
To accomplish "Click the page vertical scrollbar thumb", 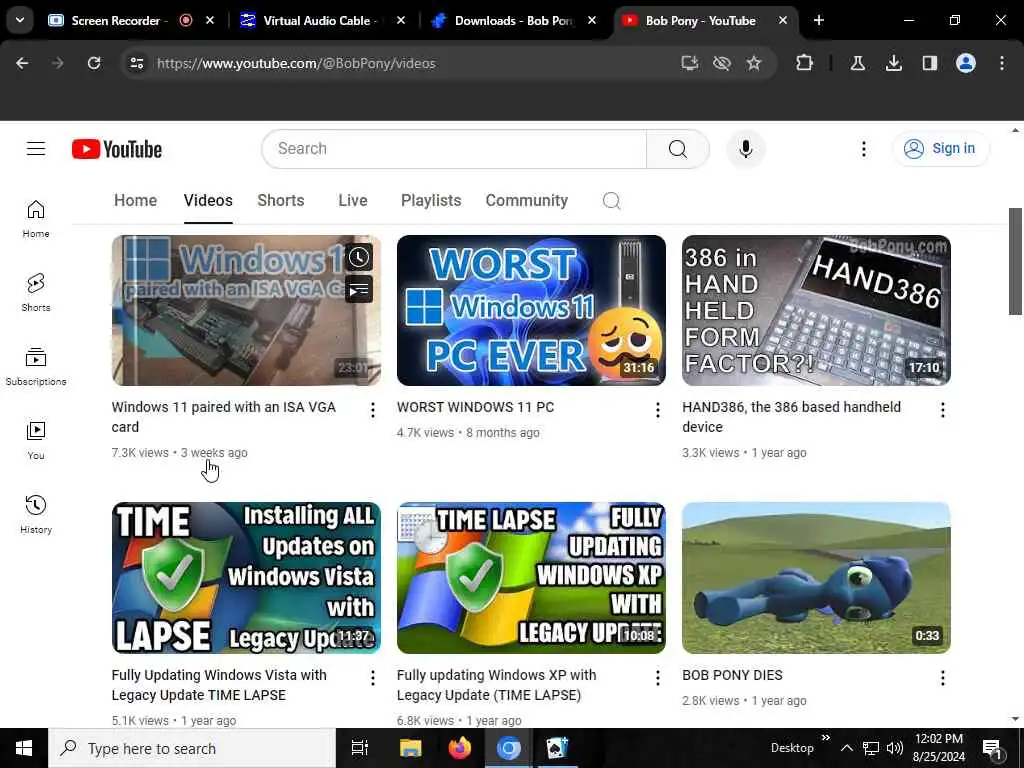I will 1015,261.
